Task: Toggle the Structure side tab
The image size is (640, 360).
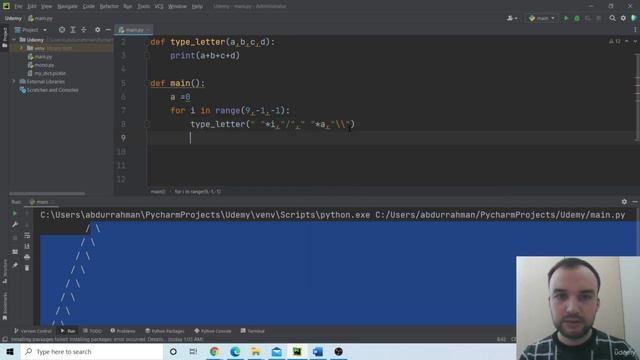Action: coord(4,271)
